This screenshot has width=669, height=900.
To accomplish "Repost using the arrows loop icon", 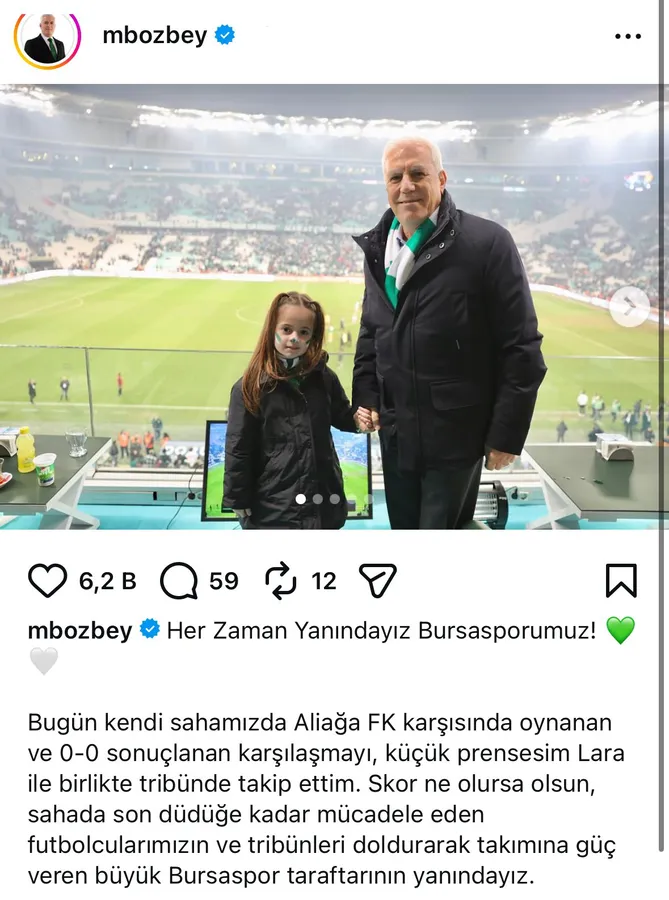I will [x=281, y=581].
